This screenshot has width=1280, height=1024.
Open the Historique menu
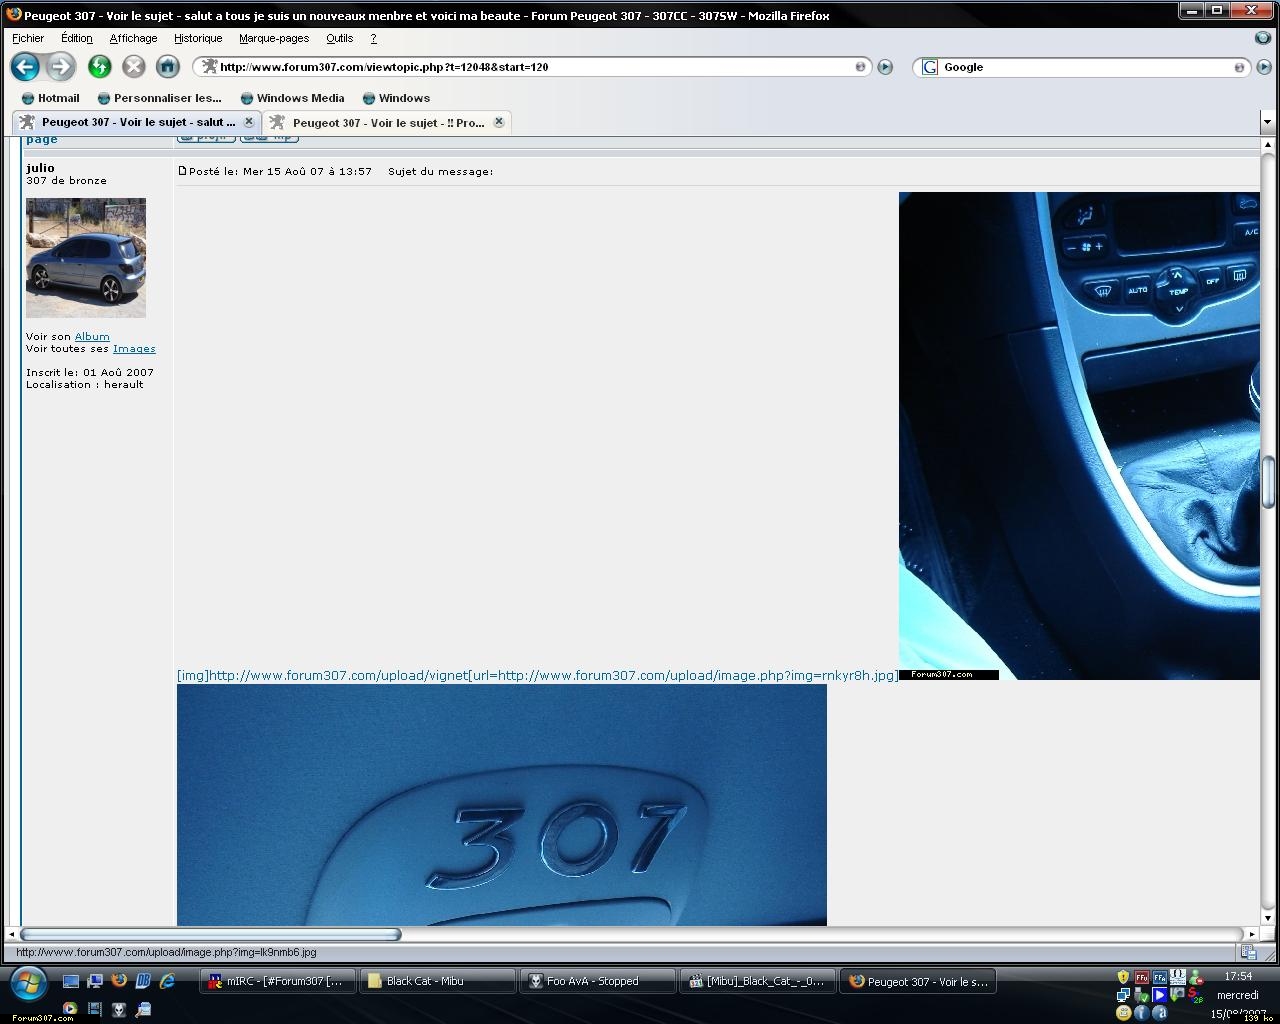tap(198, 38)
